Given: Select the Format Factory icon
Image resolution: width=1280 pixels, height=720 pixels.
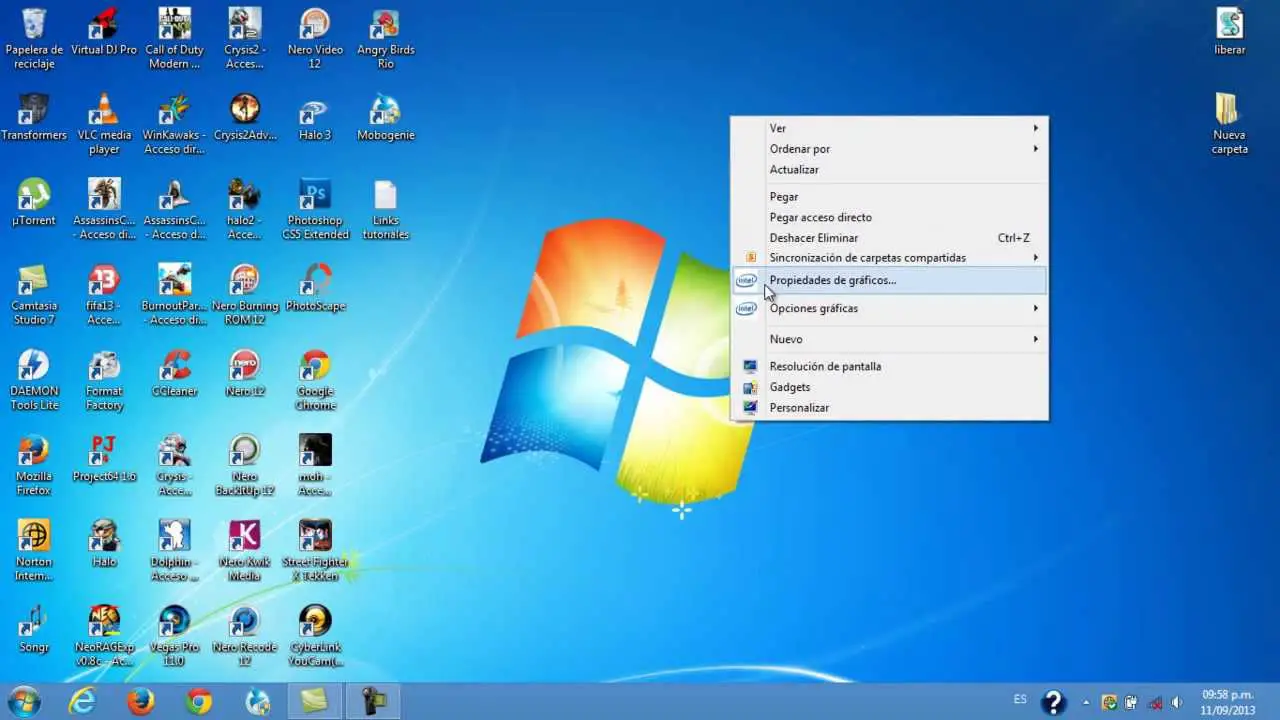Looking at the screenshot, I should coord(104,381).
